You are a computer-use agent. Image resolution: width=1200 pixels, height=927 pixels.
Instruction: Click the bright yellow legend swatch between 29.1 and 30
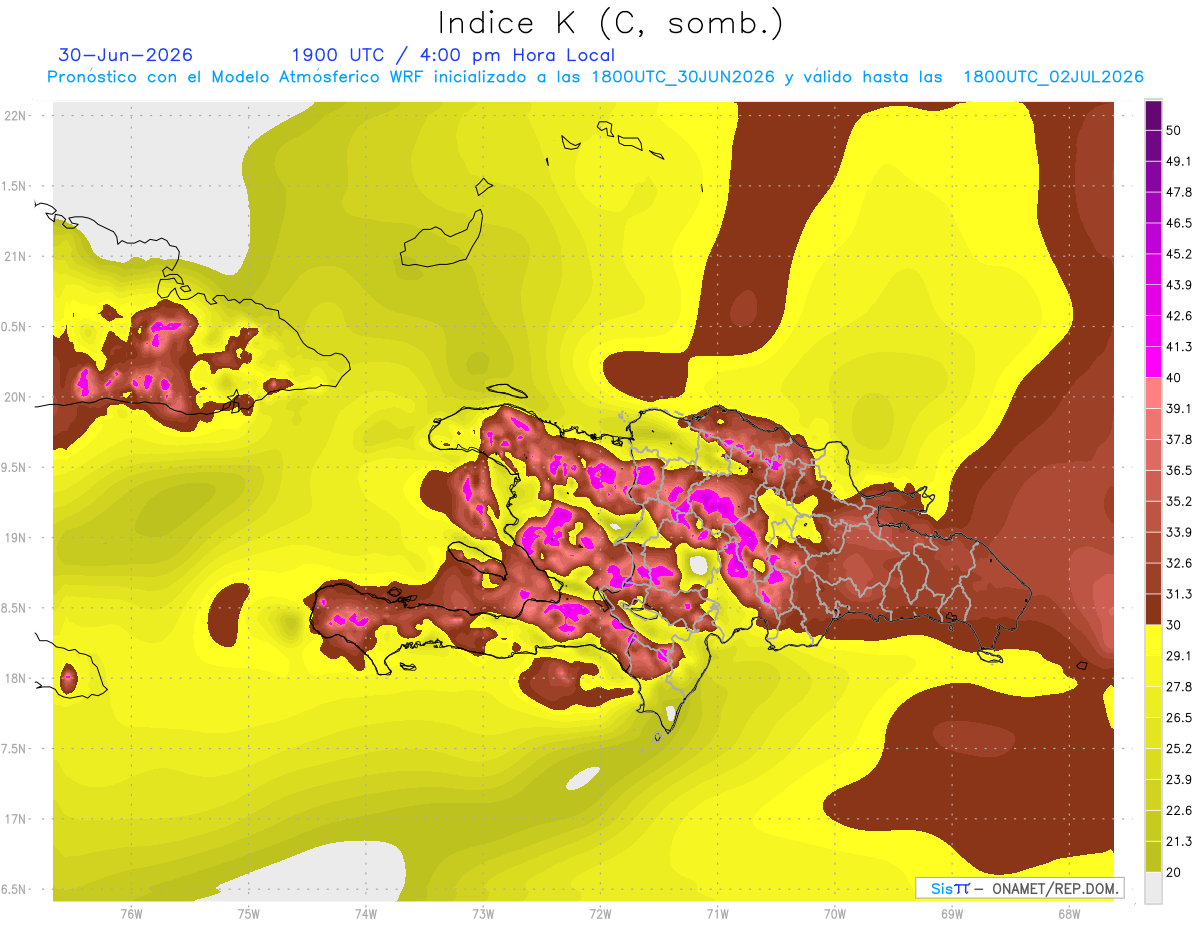click(x=1153, y=640)
